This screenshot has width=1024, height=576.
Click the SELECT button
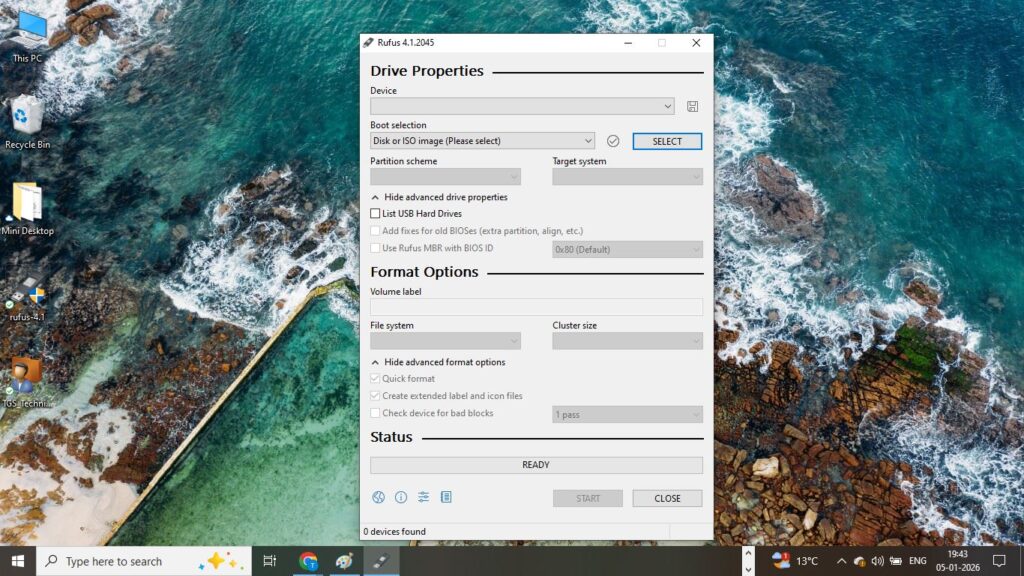click(667, 141)
